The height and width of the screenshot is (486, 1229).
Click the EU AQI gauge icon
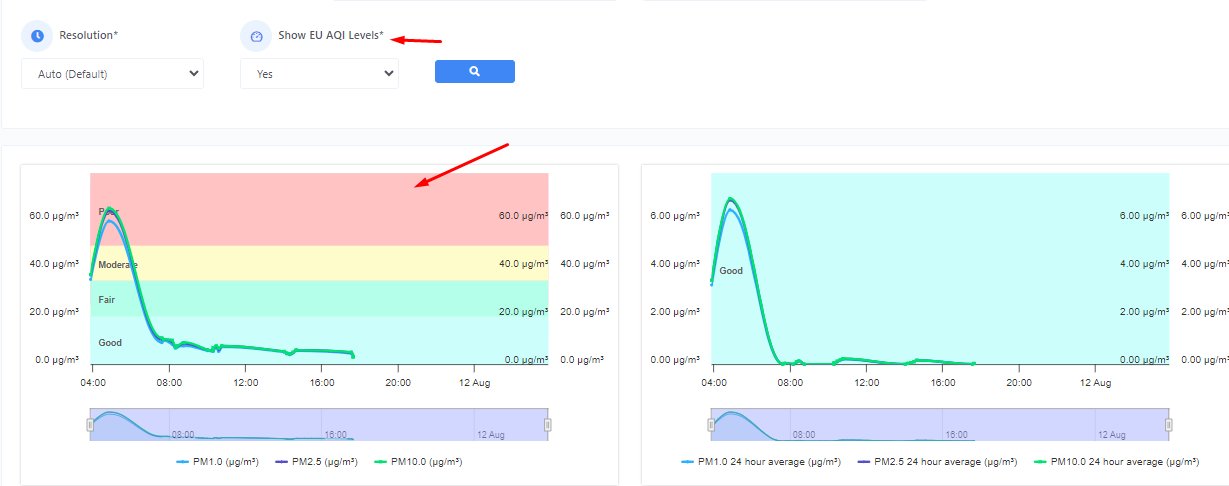256,36
